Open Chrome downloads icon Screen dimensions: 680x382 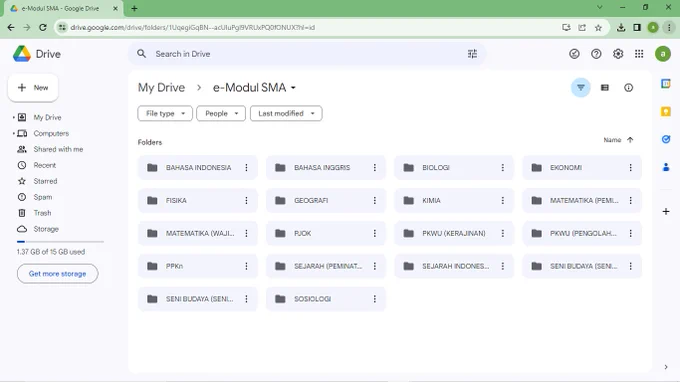point(621,27)
